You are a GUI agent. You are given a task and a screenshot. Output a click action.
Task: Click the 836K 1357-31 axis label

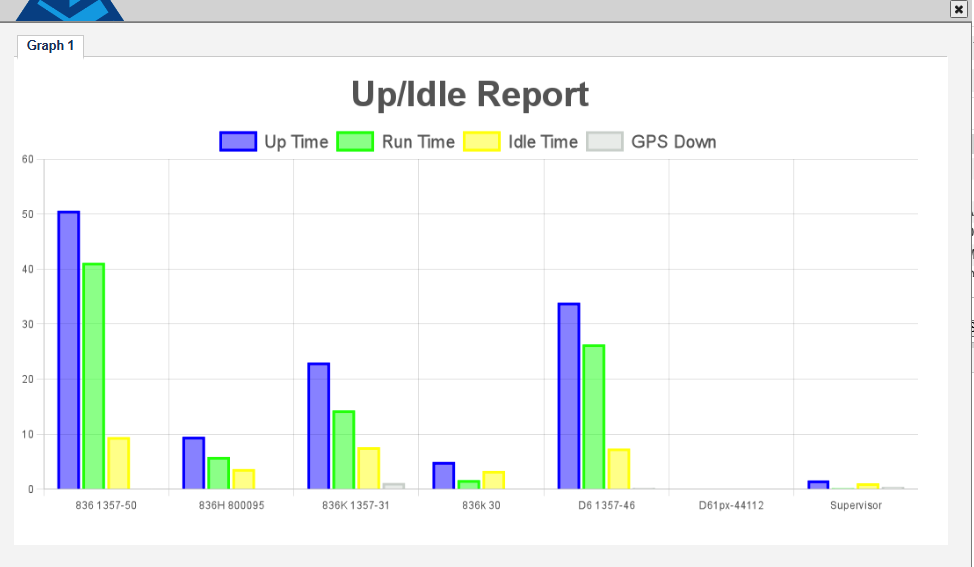(356, 506)
